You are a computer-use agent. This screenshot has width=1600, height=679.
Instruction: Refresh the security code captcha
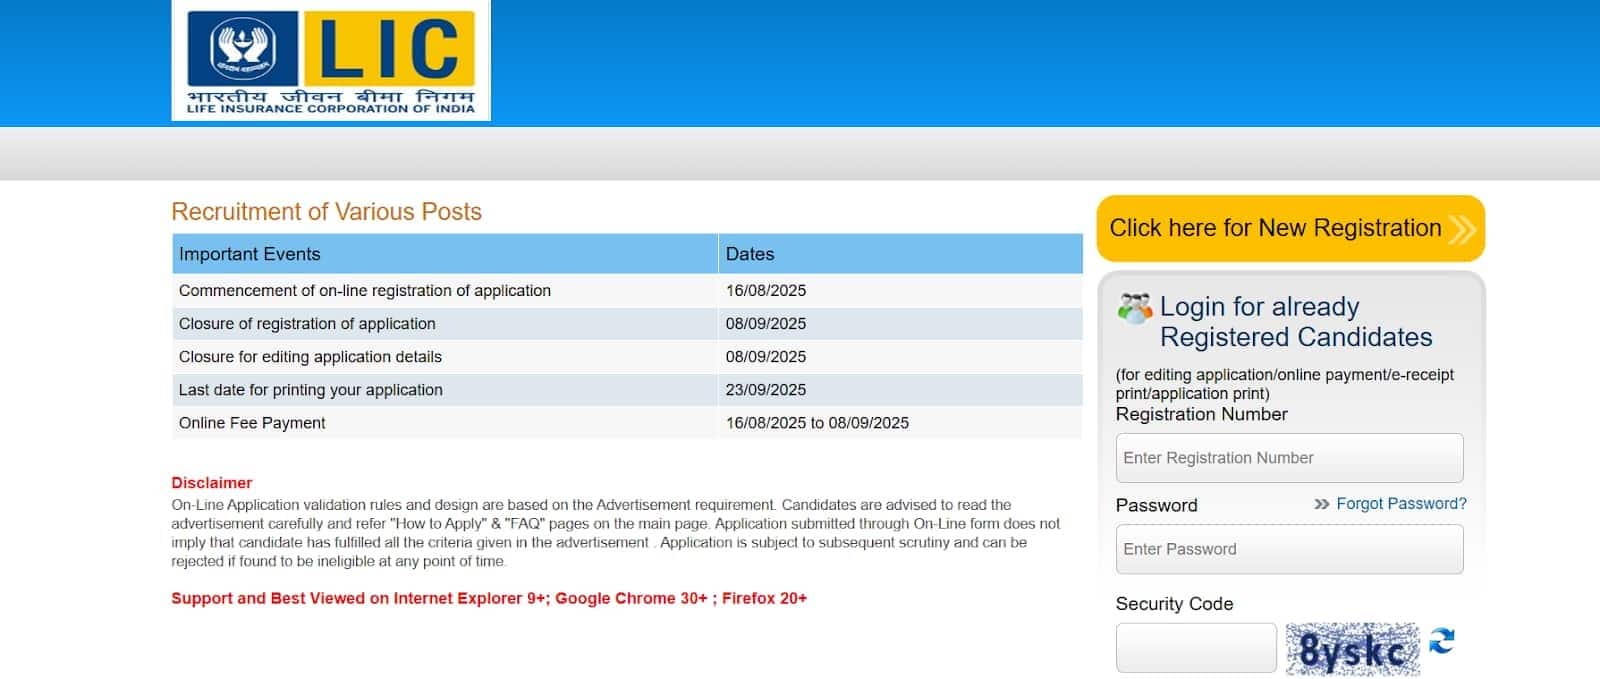(x=1442, y=641)
